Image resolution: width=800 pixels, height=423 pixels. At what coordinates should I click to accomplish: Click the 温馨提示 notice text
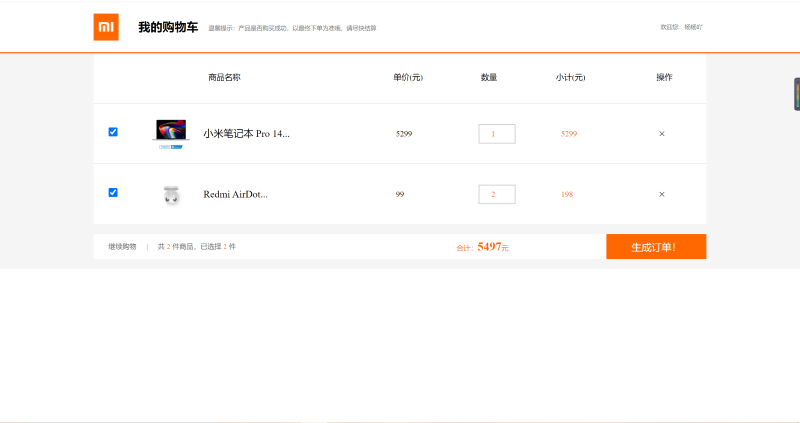point(292,28)
